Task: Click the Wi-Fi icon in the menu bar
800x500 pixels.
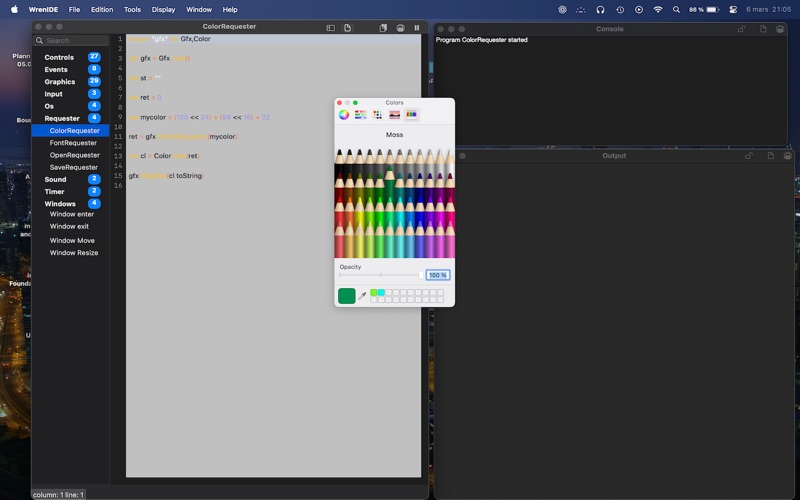Action: click(x=658, y=9)
